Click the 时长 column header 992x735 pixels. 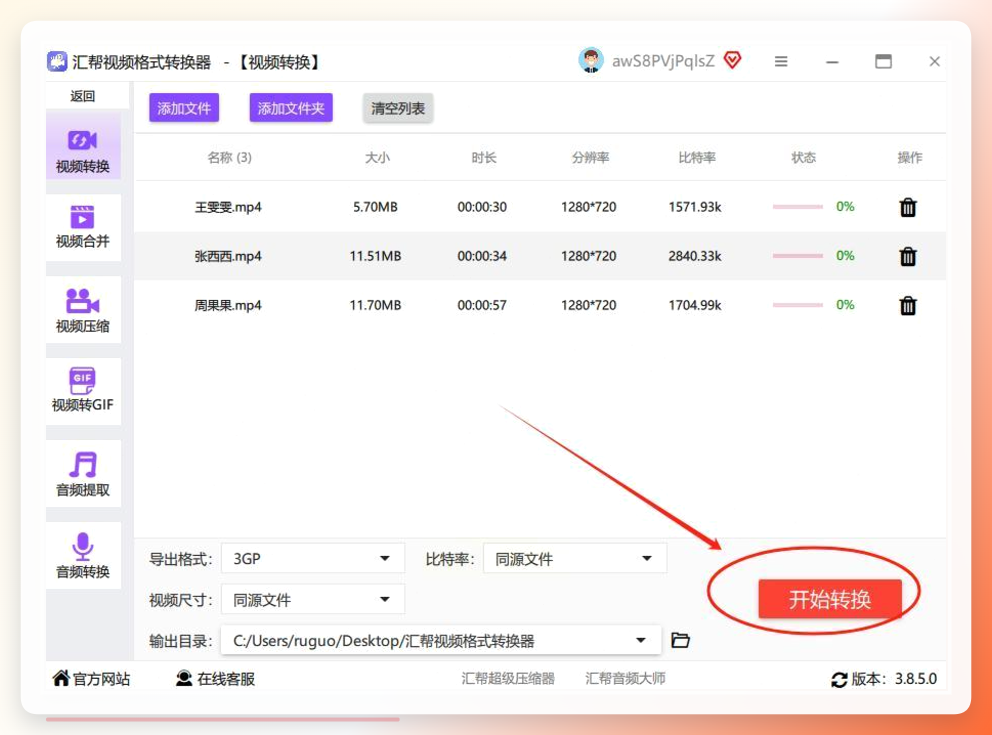coord(483,158)
